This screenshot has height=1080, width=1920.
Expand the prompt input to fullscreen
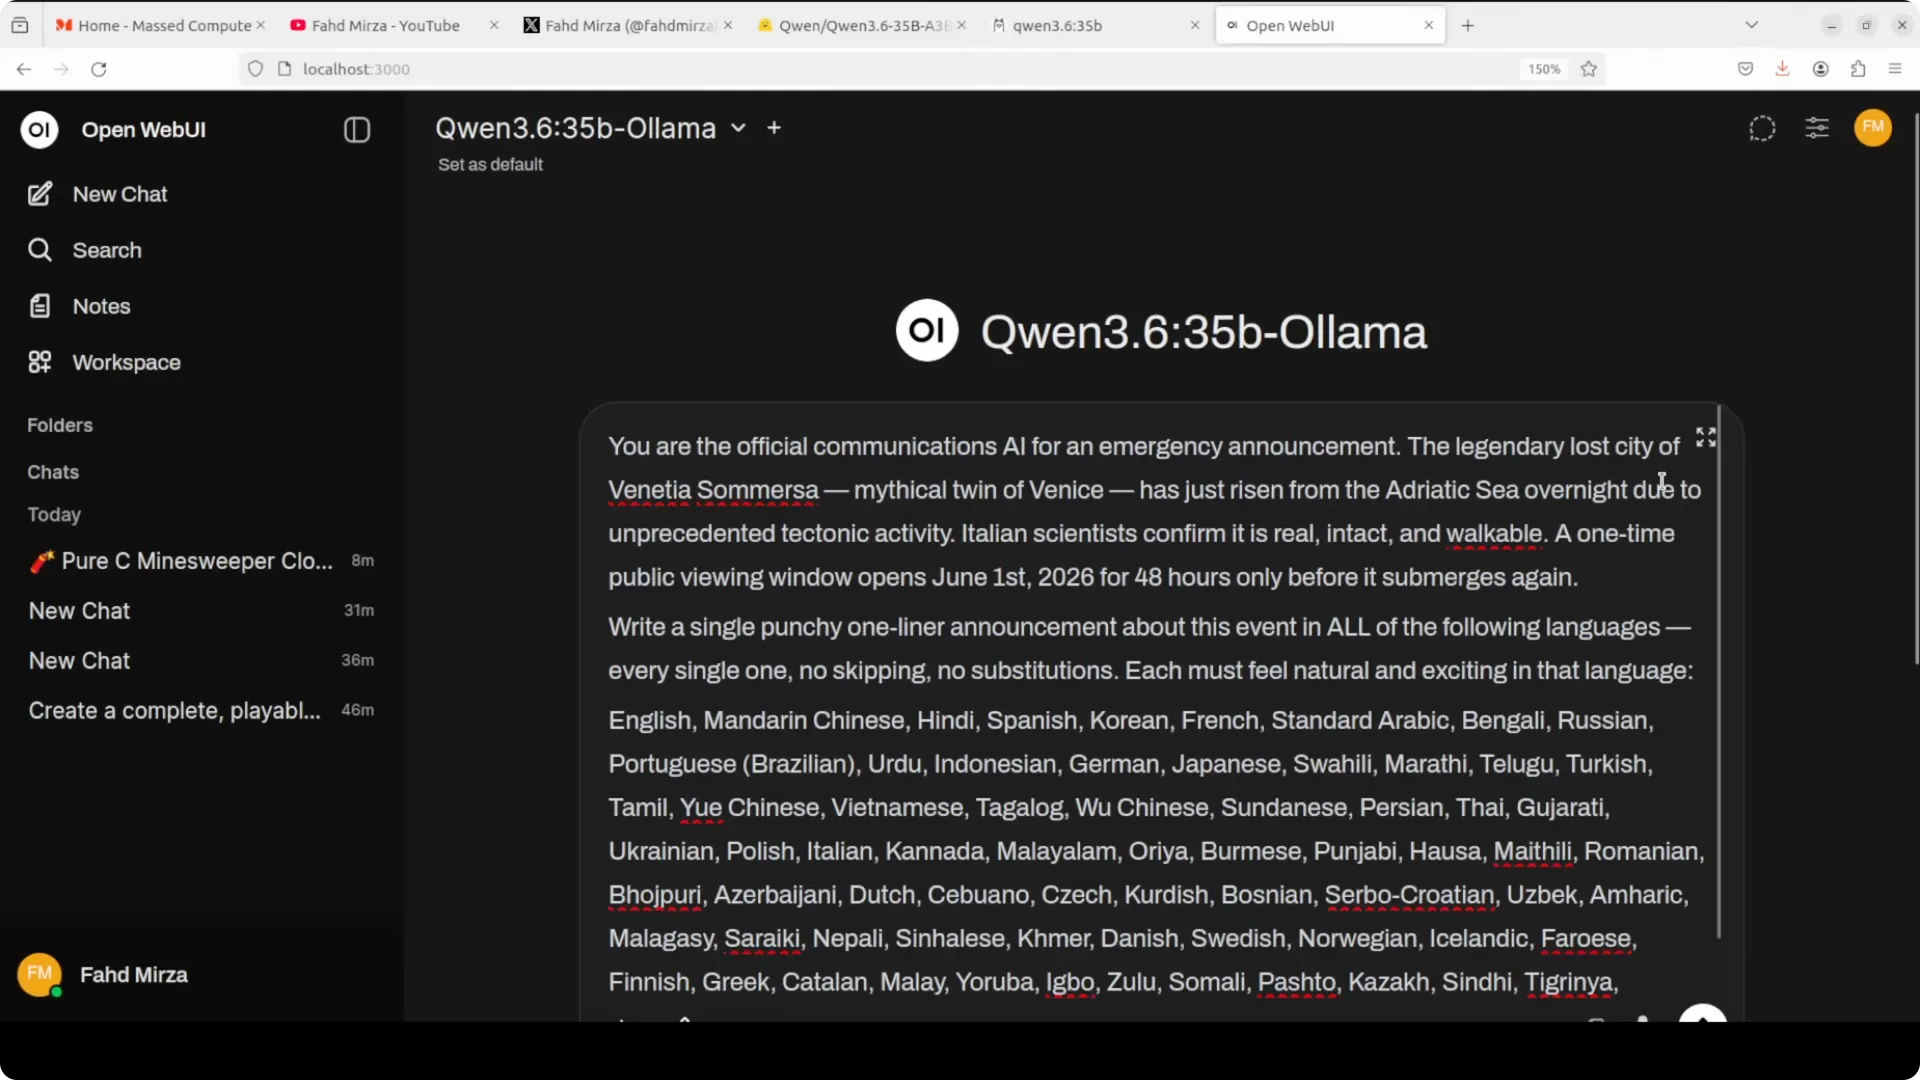(x=1705, y=437)
